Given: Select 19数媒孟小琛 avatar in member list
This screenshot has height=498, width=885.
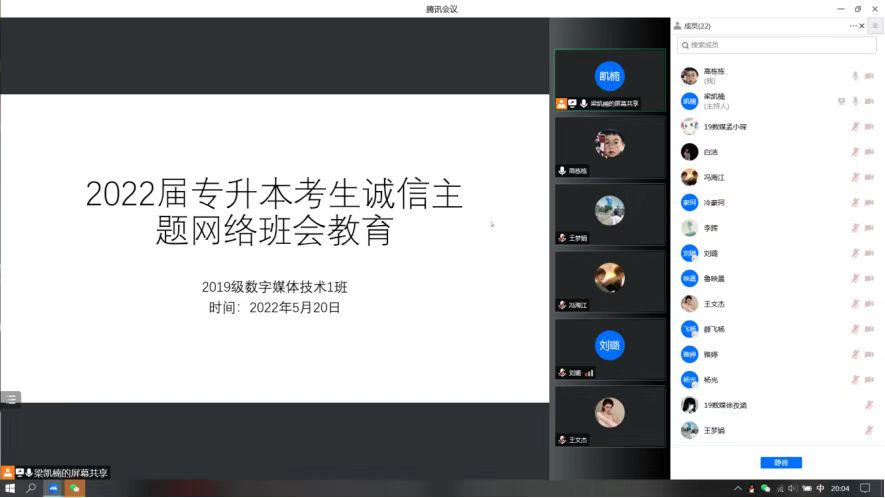Looking at the screenshot, I should click(689, 127).
